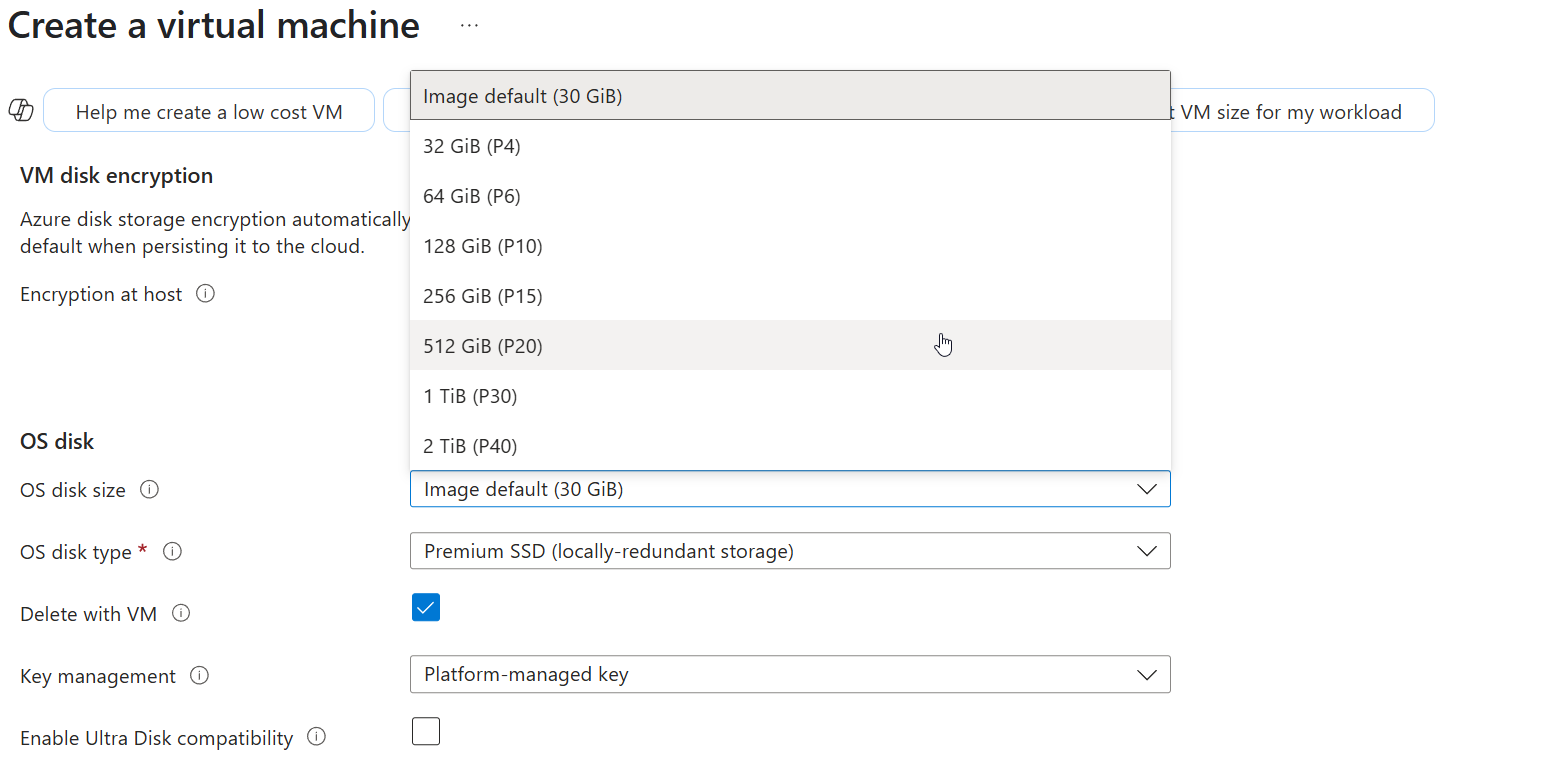Click the VM size for my workload button

click(x=1300, y=111)
